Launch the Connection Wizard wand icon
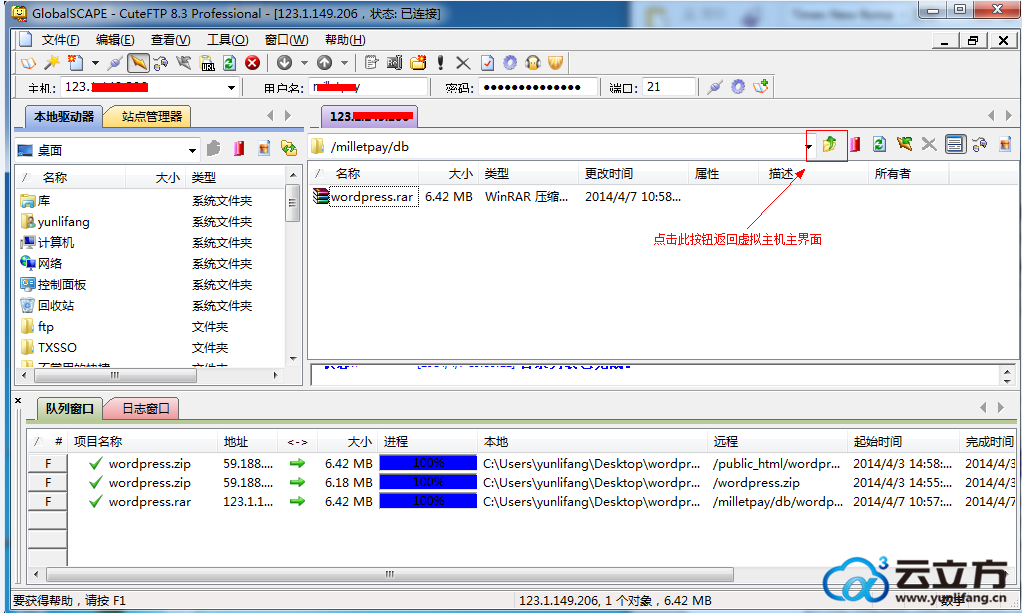The image size is (1022, 613). click(x=51, y=63)
